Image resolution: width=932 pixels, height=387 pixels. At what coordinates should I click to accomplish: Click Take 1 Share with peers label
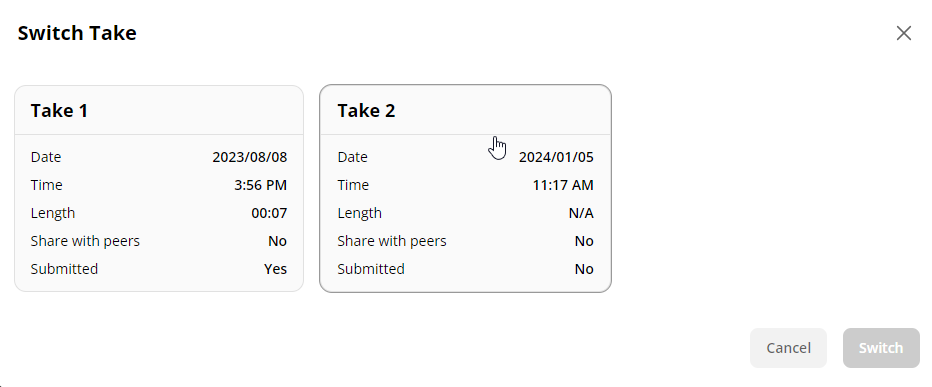85,241
